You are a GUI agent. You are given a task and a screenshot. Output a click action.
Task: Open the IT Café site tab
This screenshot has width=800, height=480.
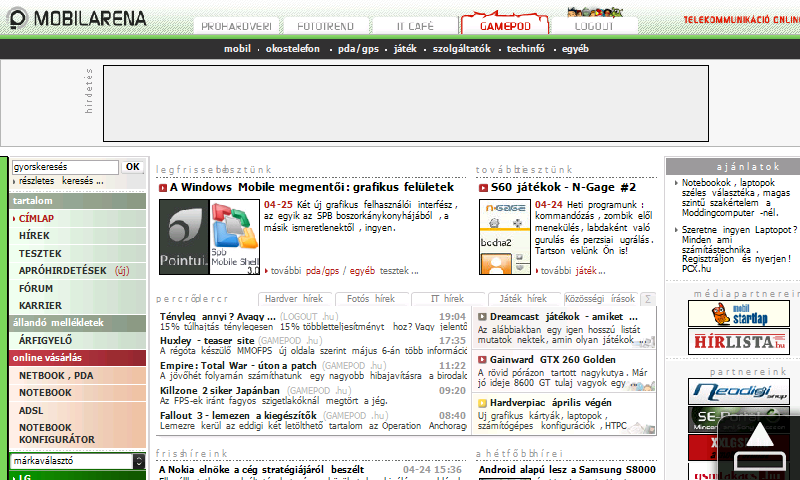pos(415,26)
